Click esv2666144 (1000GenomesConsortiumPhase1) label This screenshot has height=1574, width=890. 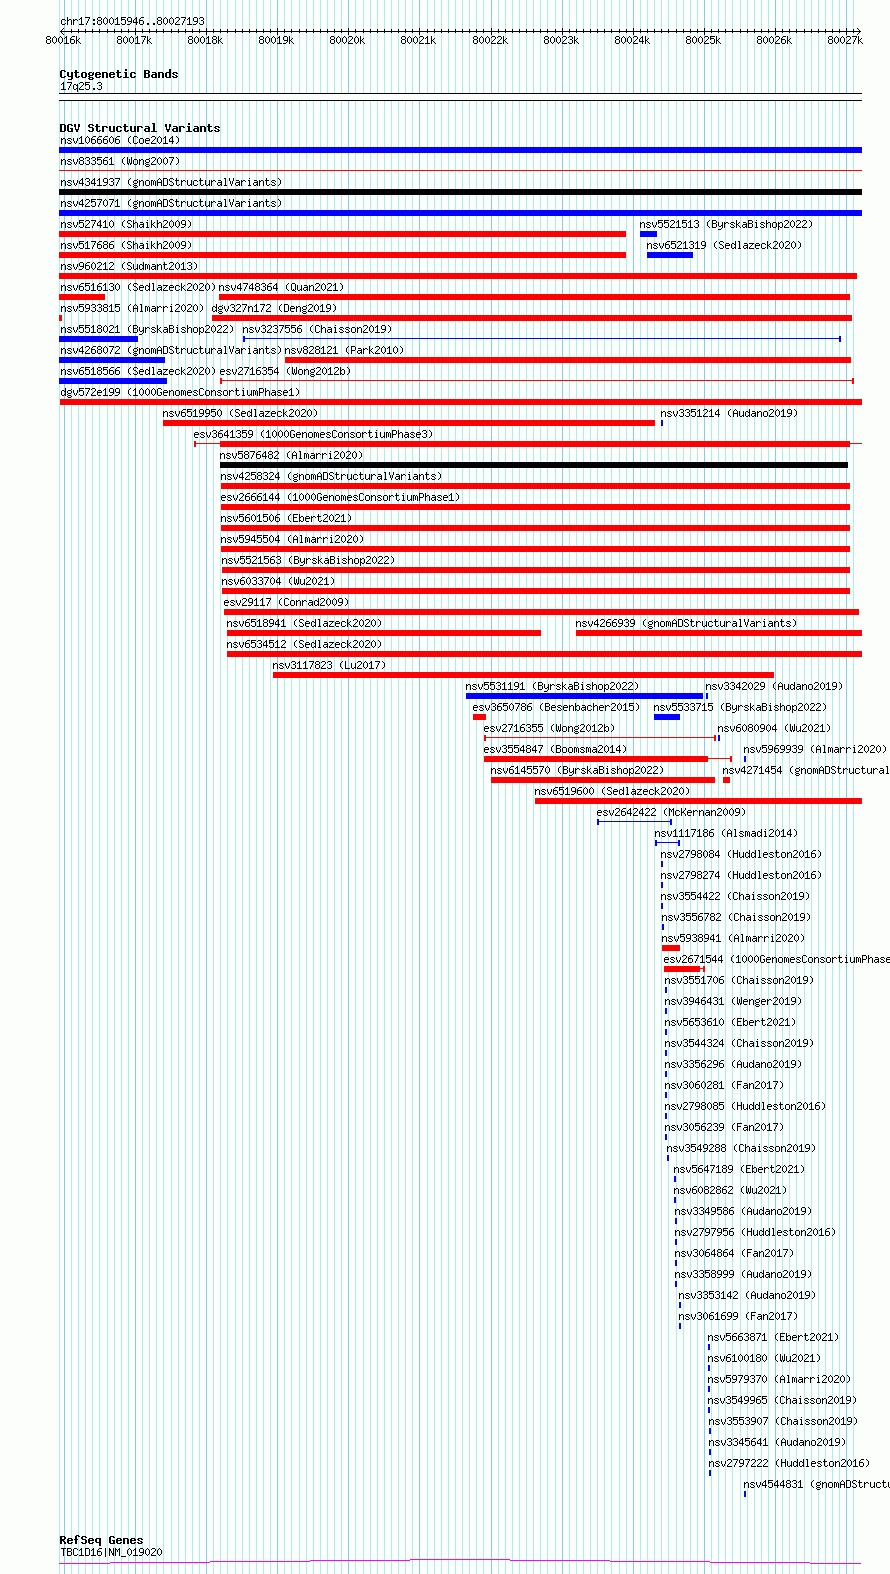pos(340,497)
